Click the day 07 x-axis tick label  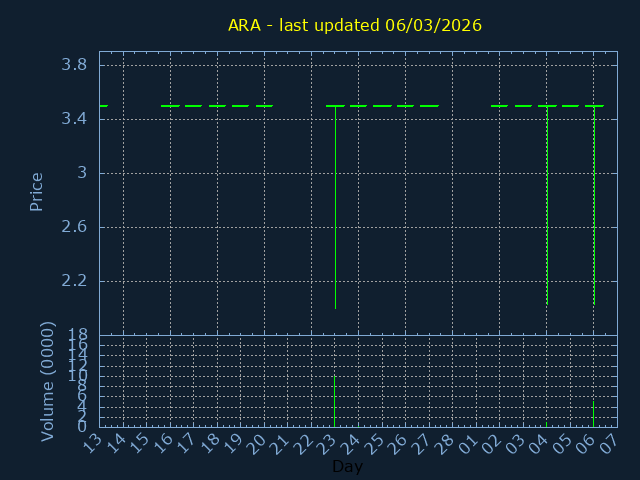[610, 443]
